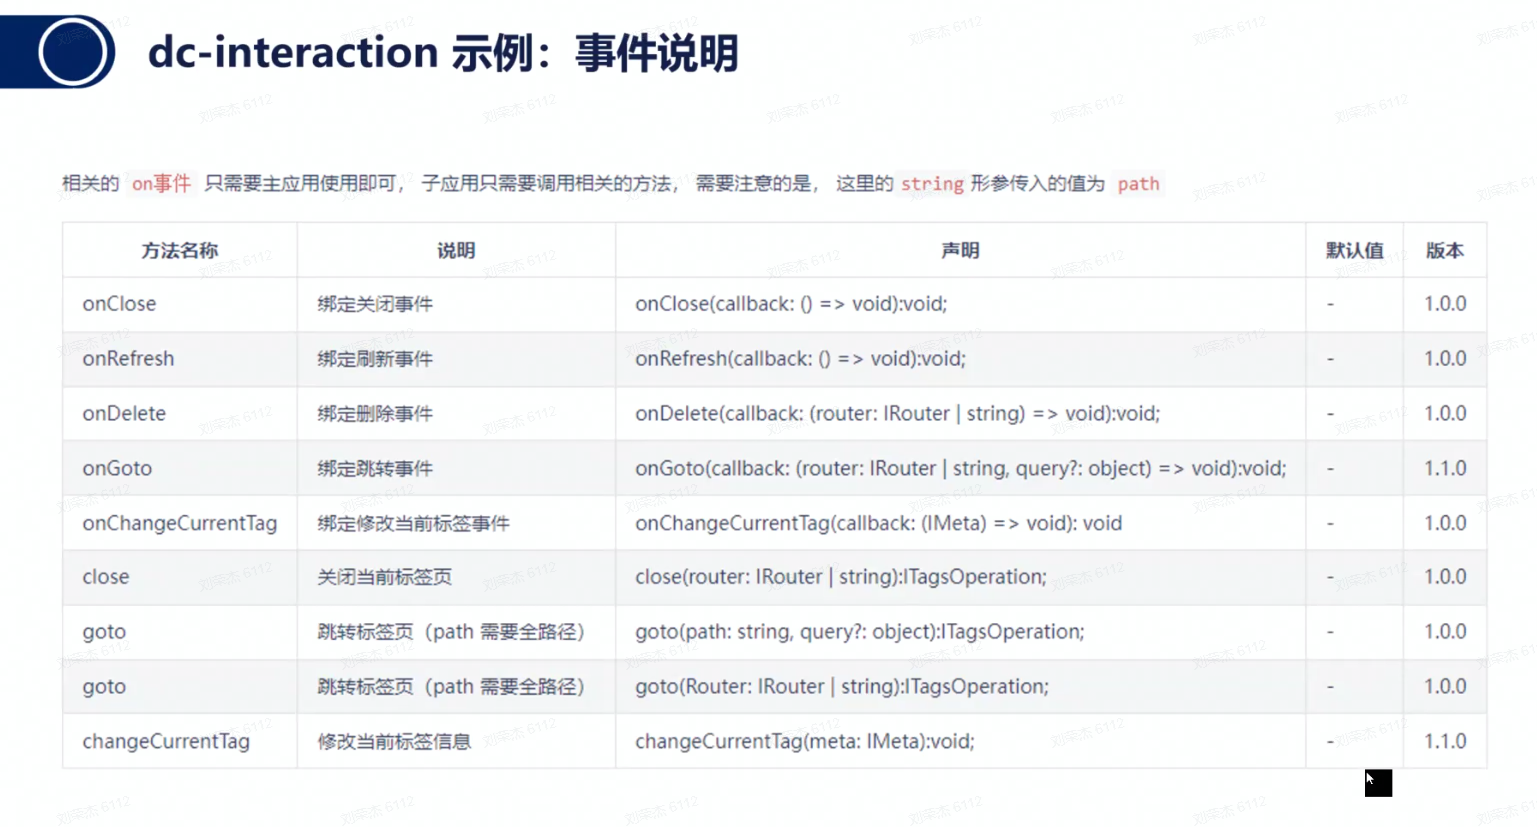The height and width of the screenshot is (827, 1537).
Task: Click the red 'path' inline code tag
Action: [x=1138, y=184]
